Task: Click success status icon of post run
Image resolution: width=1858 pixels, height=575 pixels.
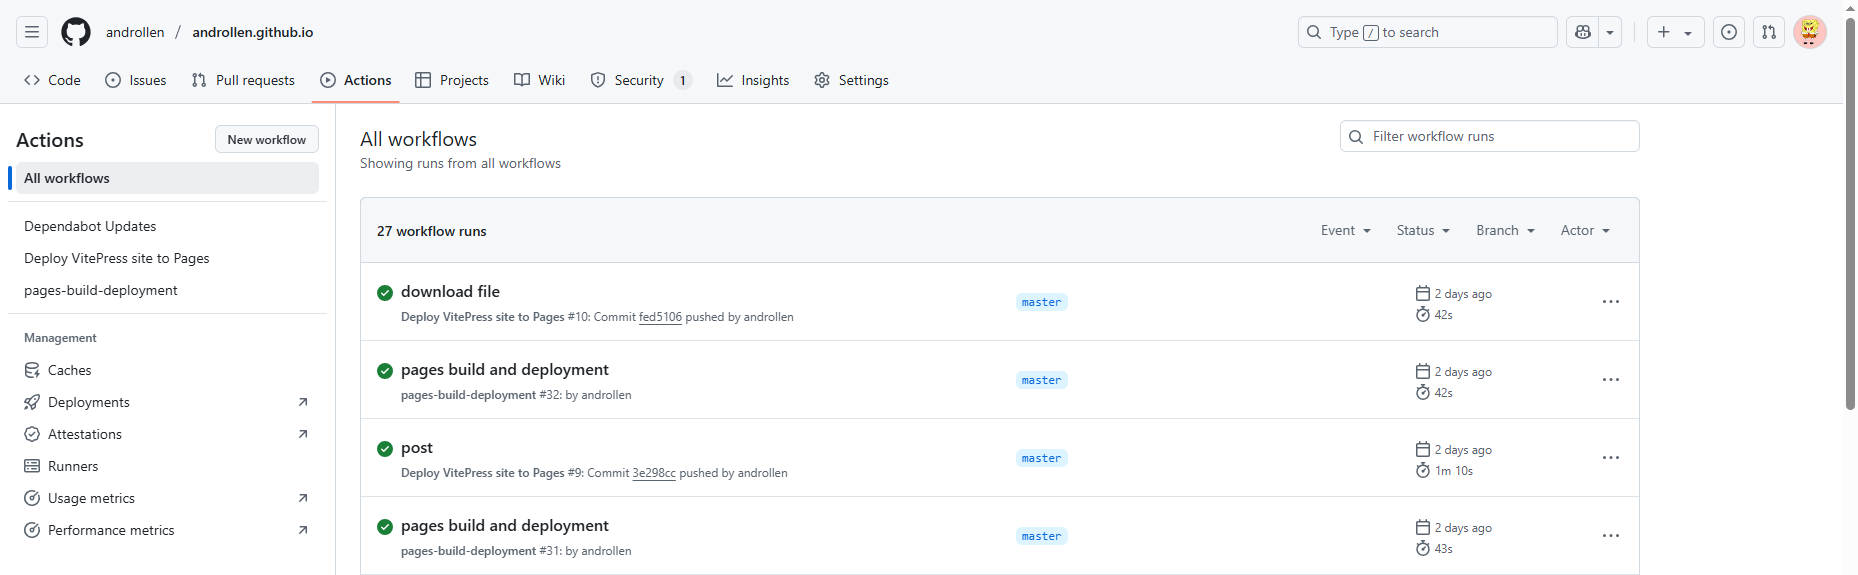Action: click(x=385, y=448)
